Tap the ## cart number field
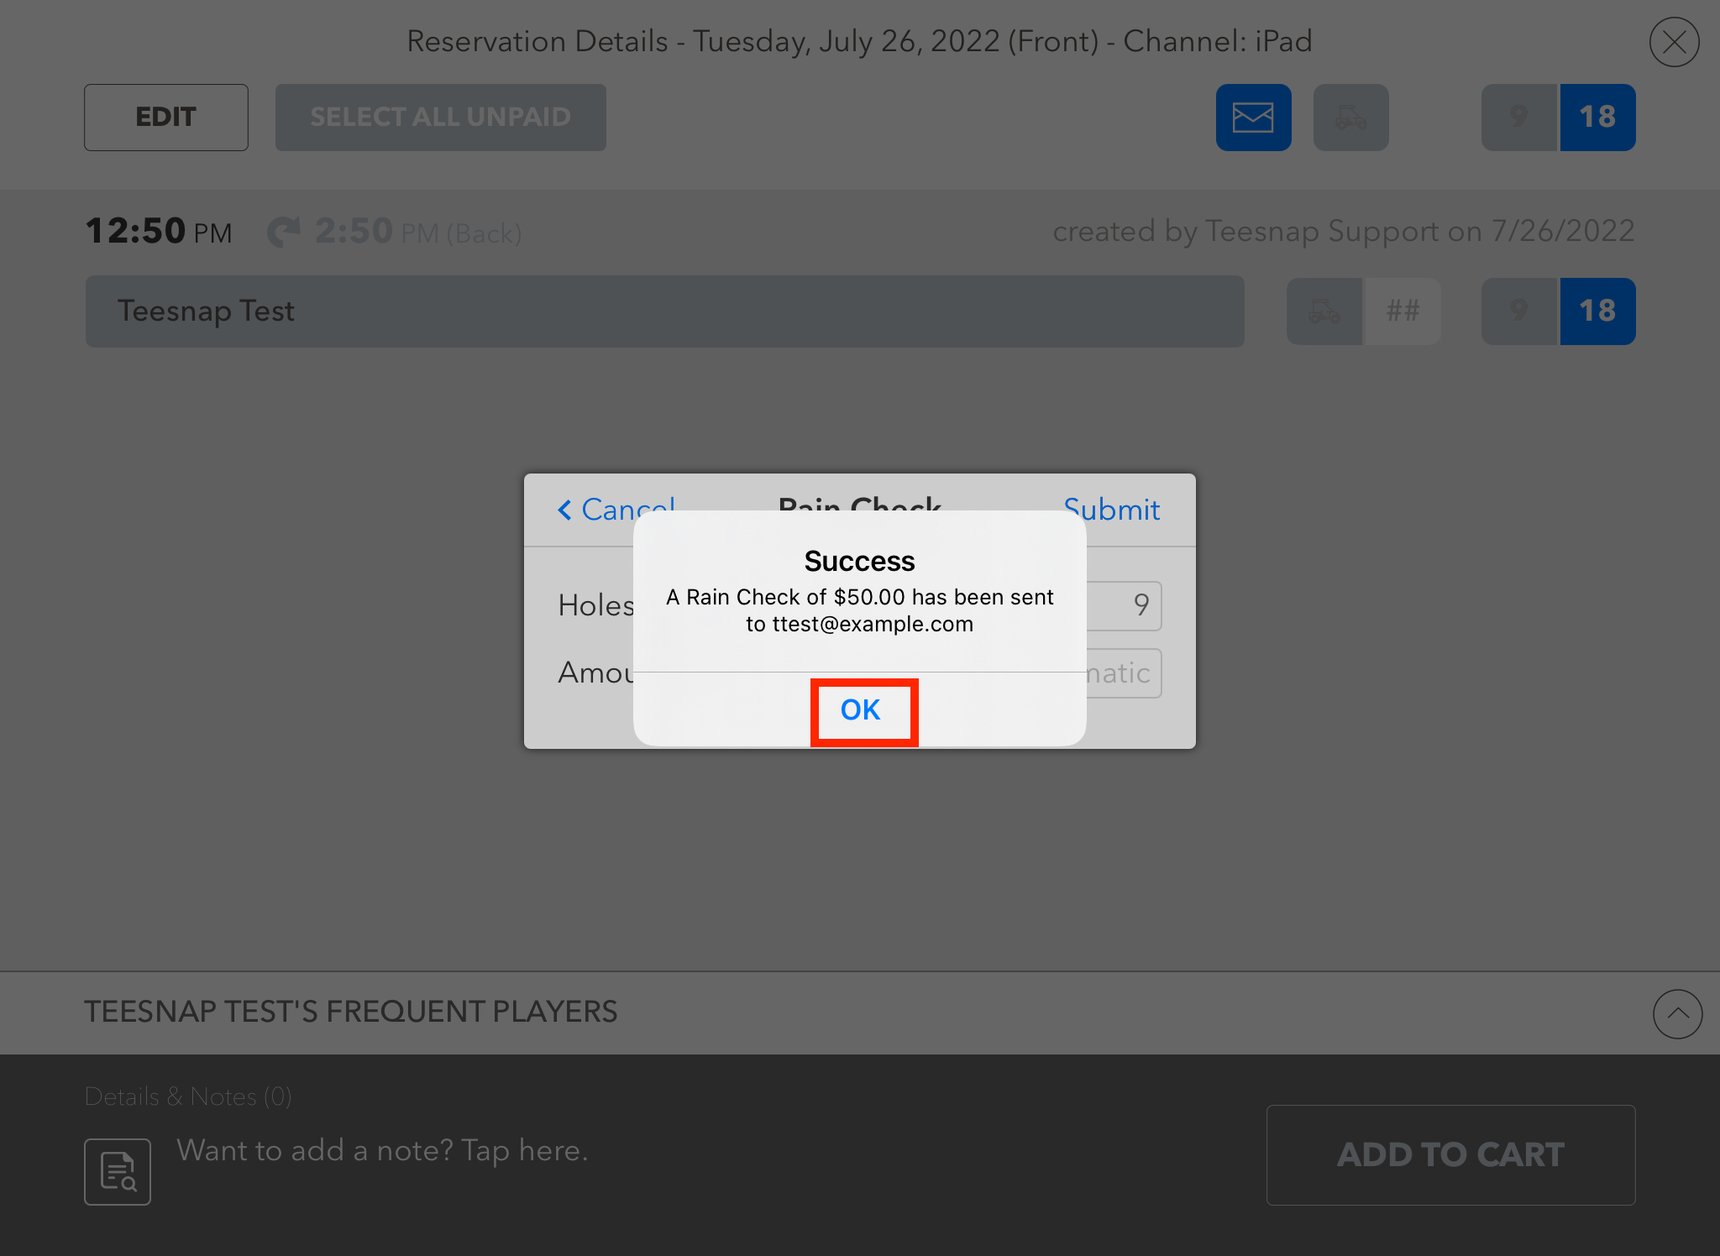This screenshot has width=1720, height=1256. (1402, 311)
